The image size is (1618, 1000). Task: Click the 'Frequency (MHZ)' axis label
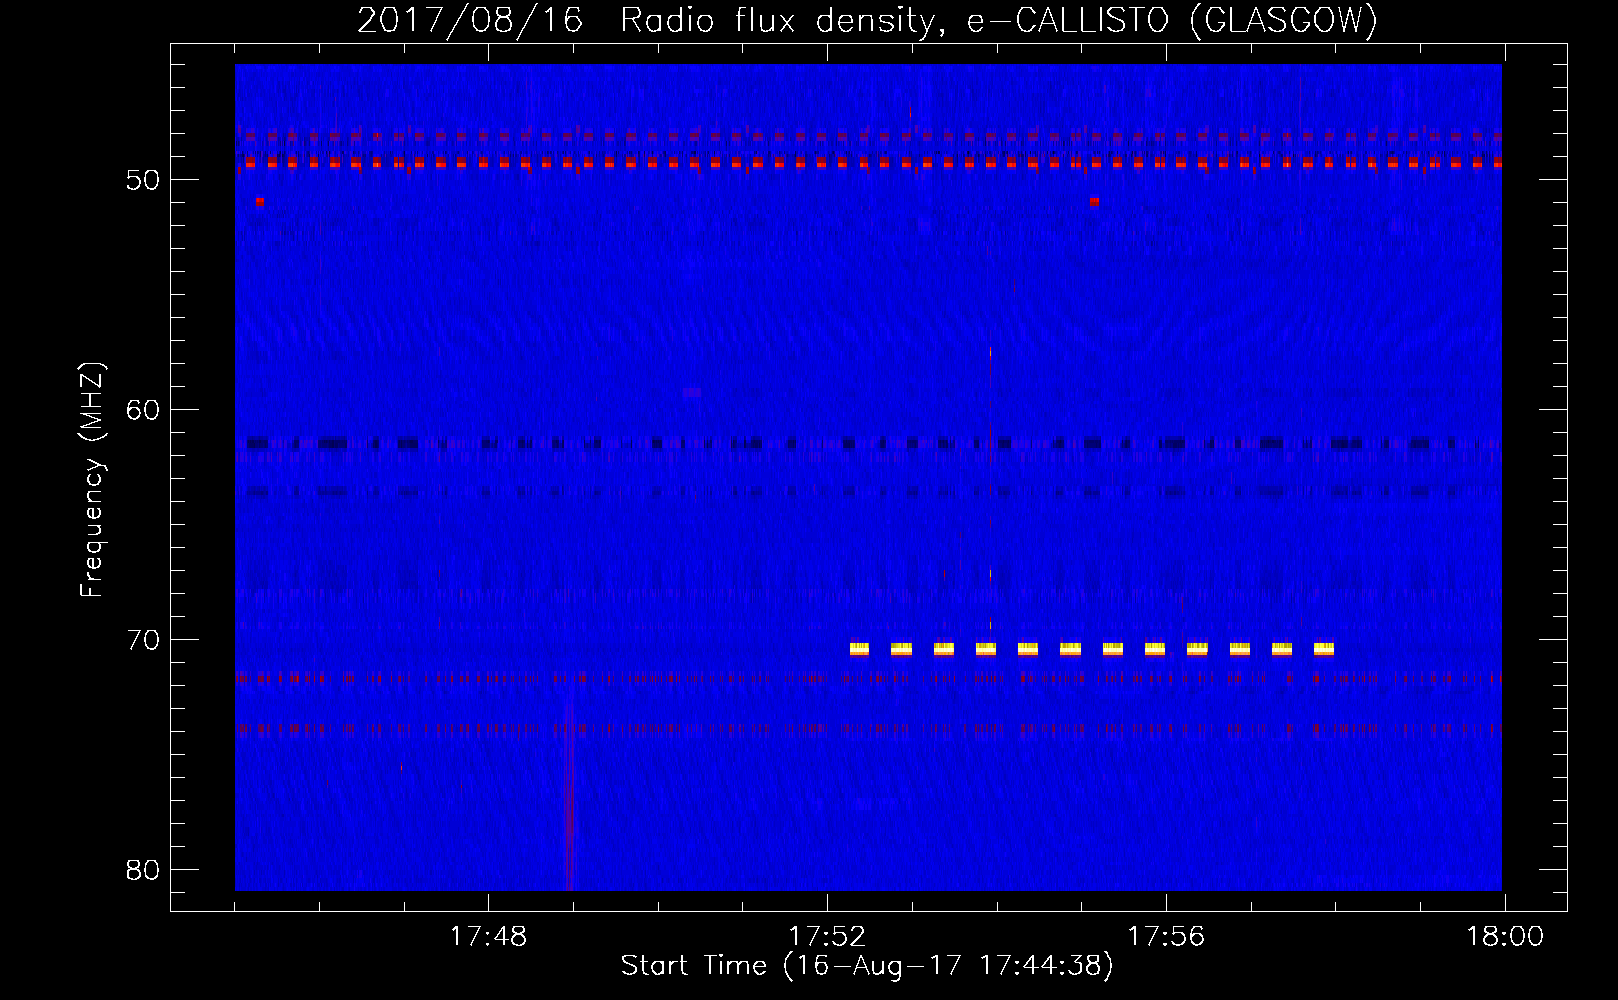pyautogui.click(x=92, y=480)
